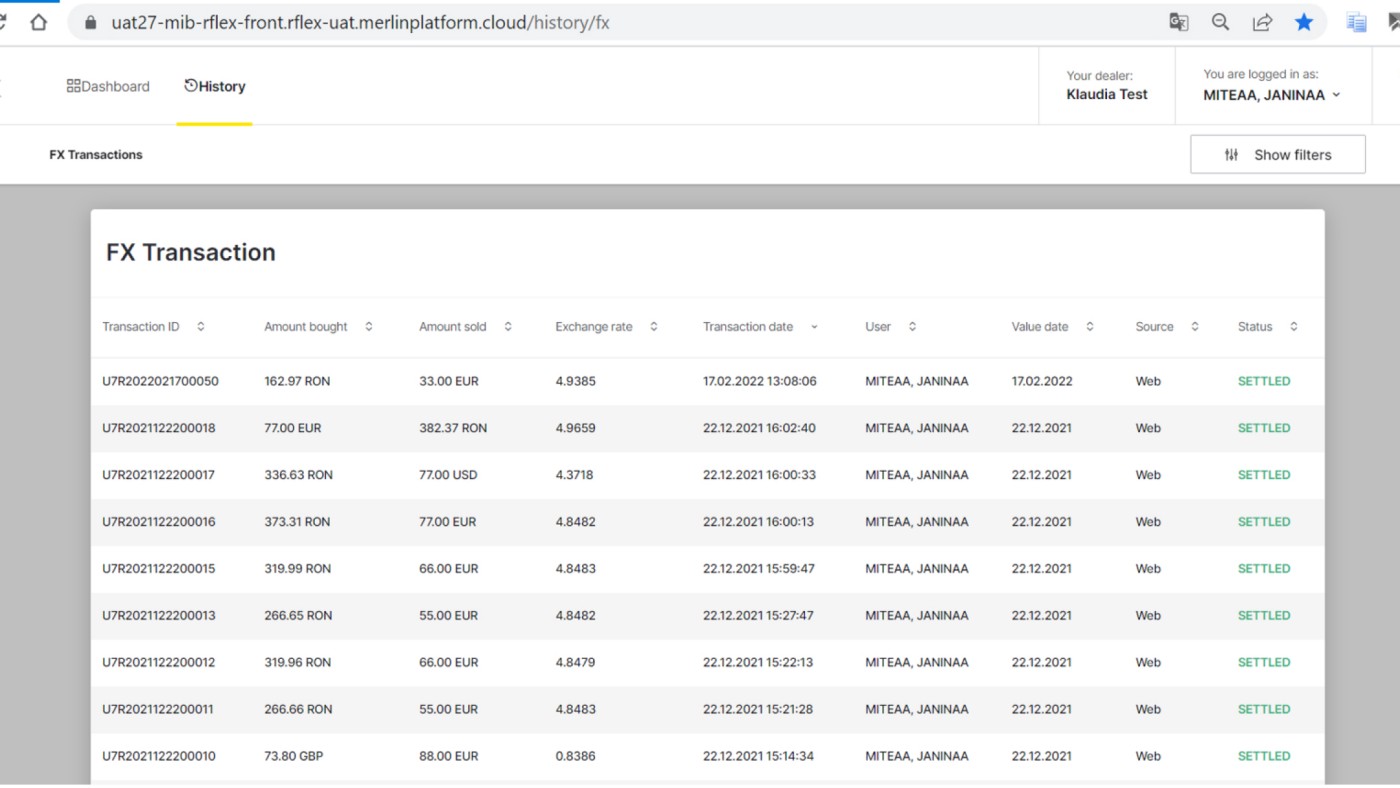The height and width of the screenshot is (788, 1400).
Task: Open the Dashboard tab
Action: [108, 87]
